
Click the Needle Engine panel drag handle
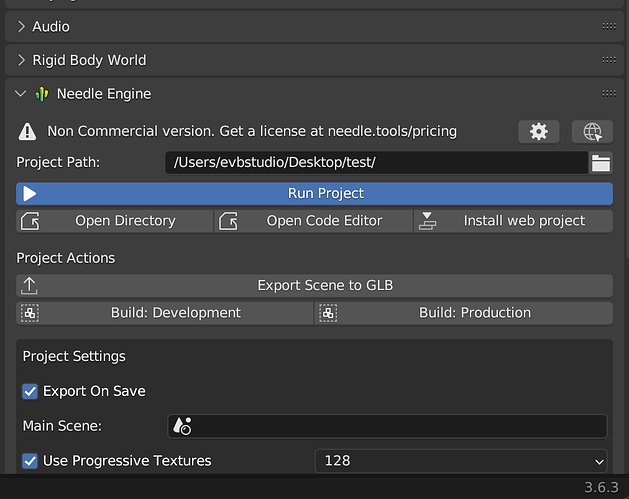click(609, 94)
